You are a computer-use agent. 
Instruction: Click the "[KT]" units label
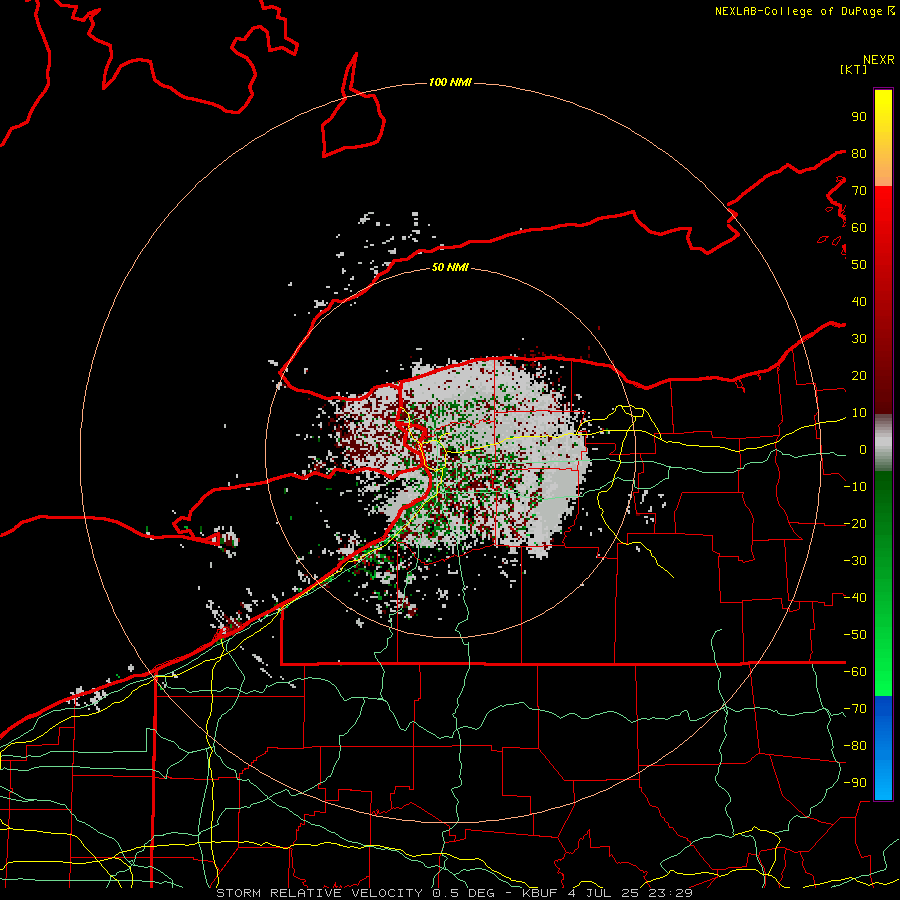click(x=853, y=69)
